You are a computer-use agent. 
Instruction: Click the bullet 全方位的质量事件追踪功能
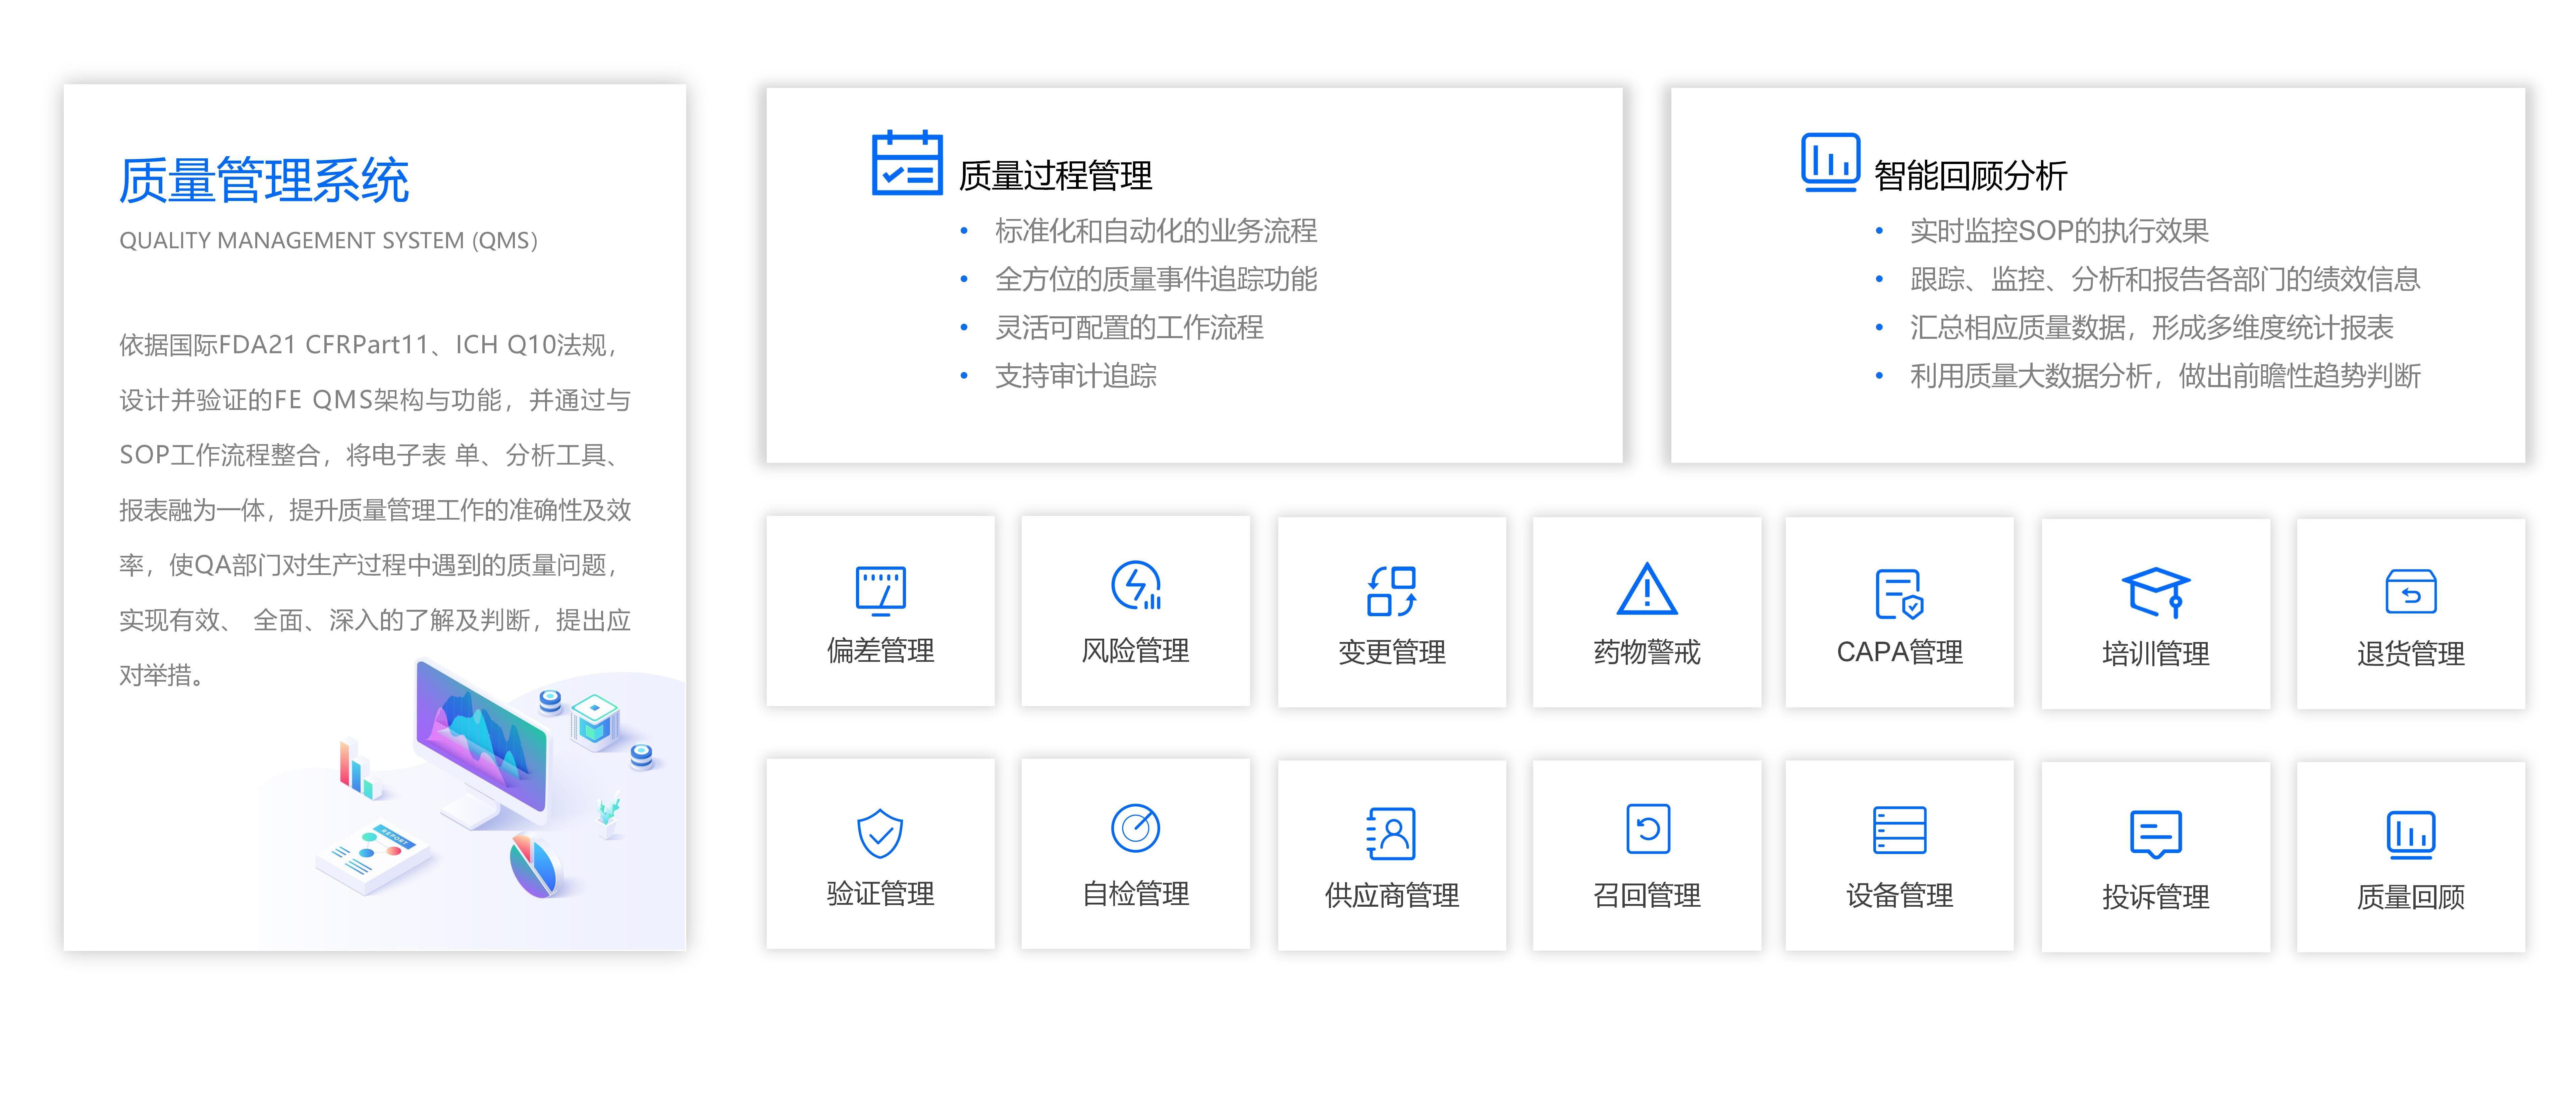1156,279
